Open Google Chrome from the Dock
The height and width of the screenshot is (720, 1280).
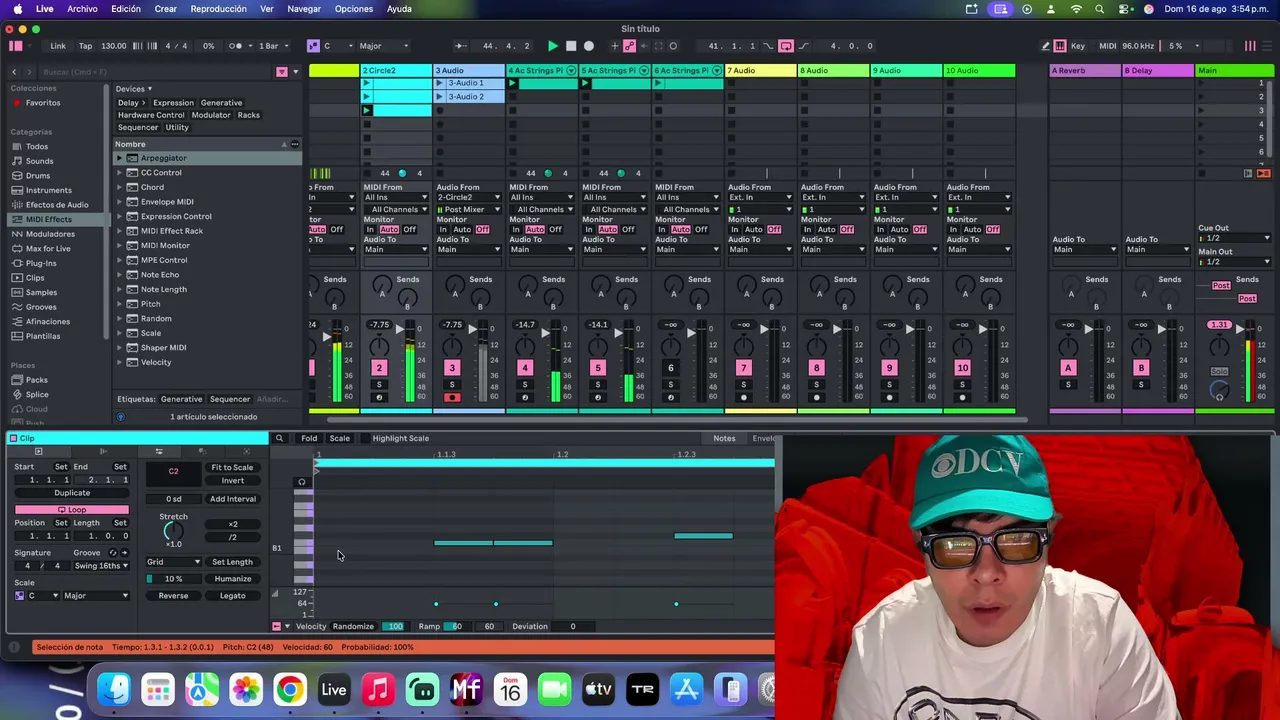pyautogui.click(x=290, y=690)
